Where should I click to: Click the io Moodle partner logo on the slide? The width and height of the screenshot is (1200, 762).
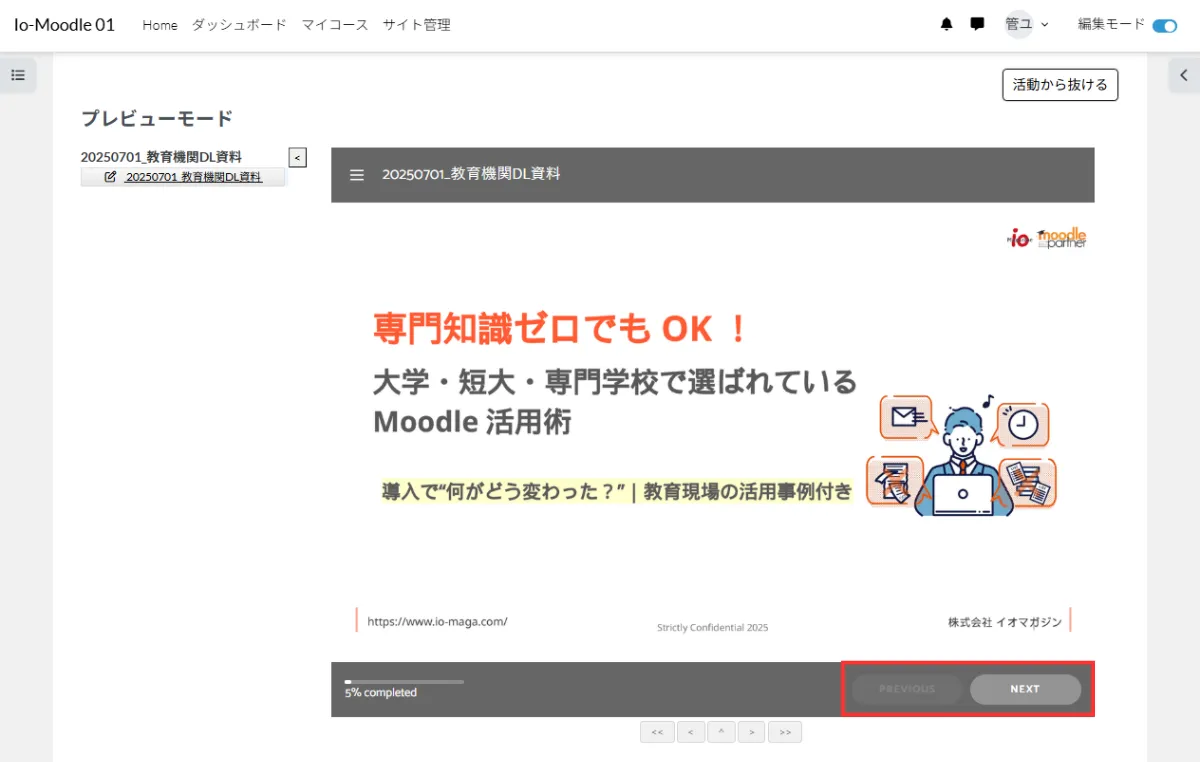pyautogui.click(x=1046, y=238)
